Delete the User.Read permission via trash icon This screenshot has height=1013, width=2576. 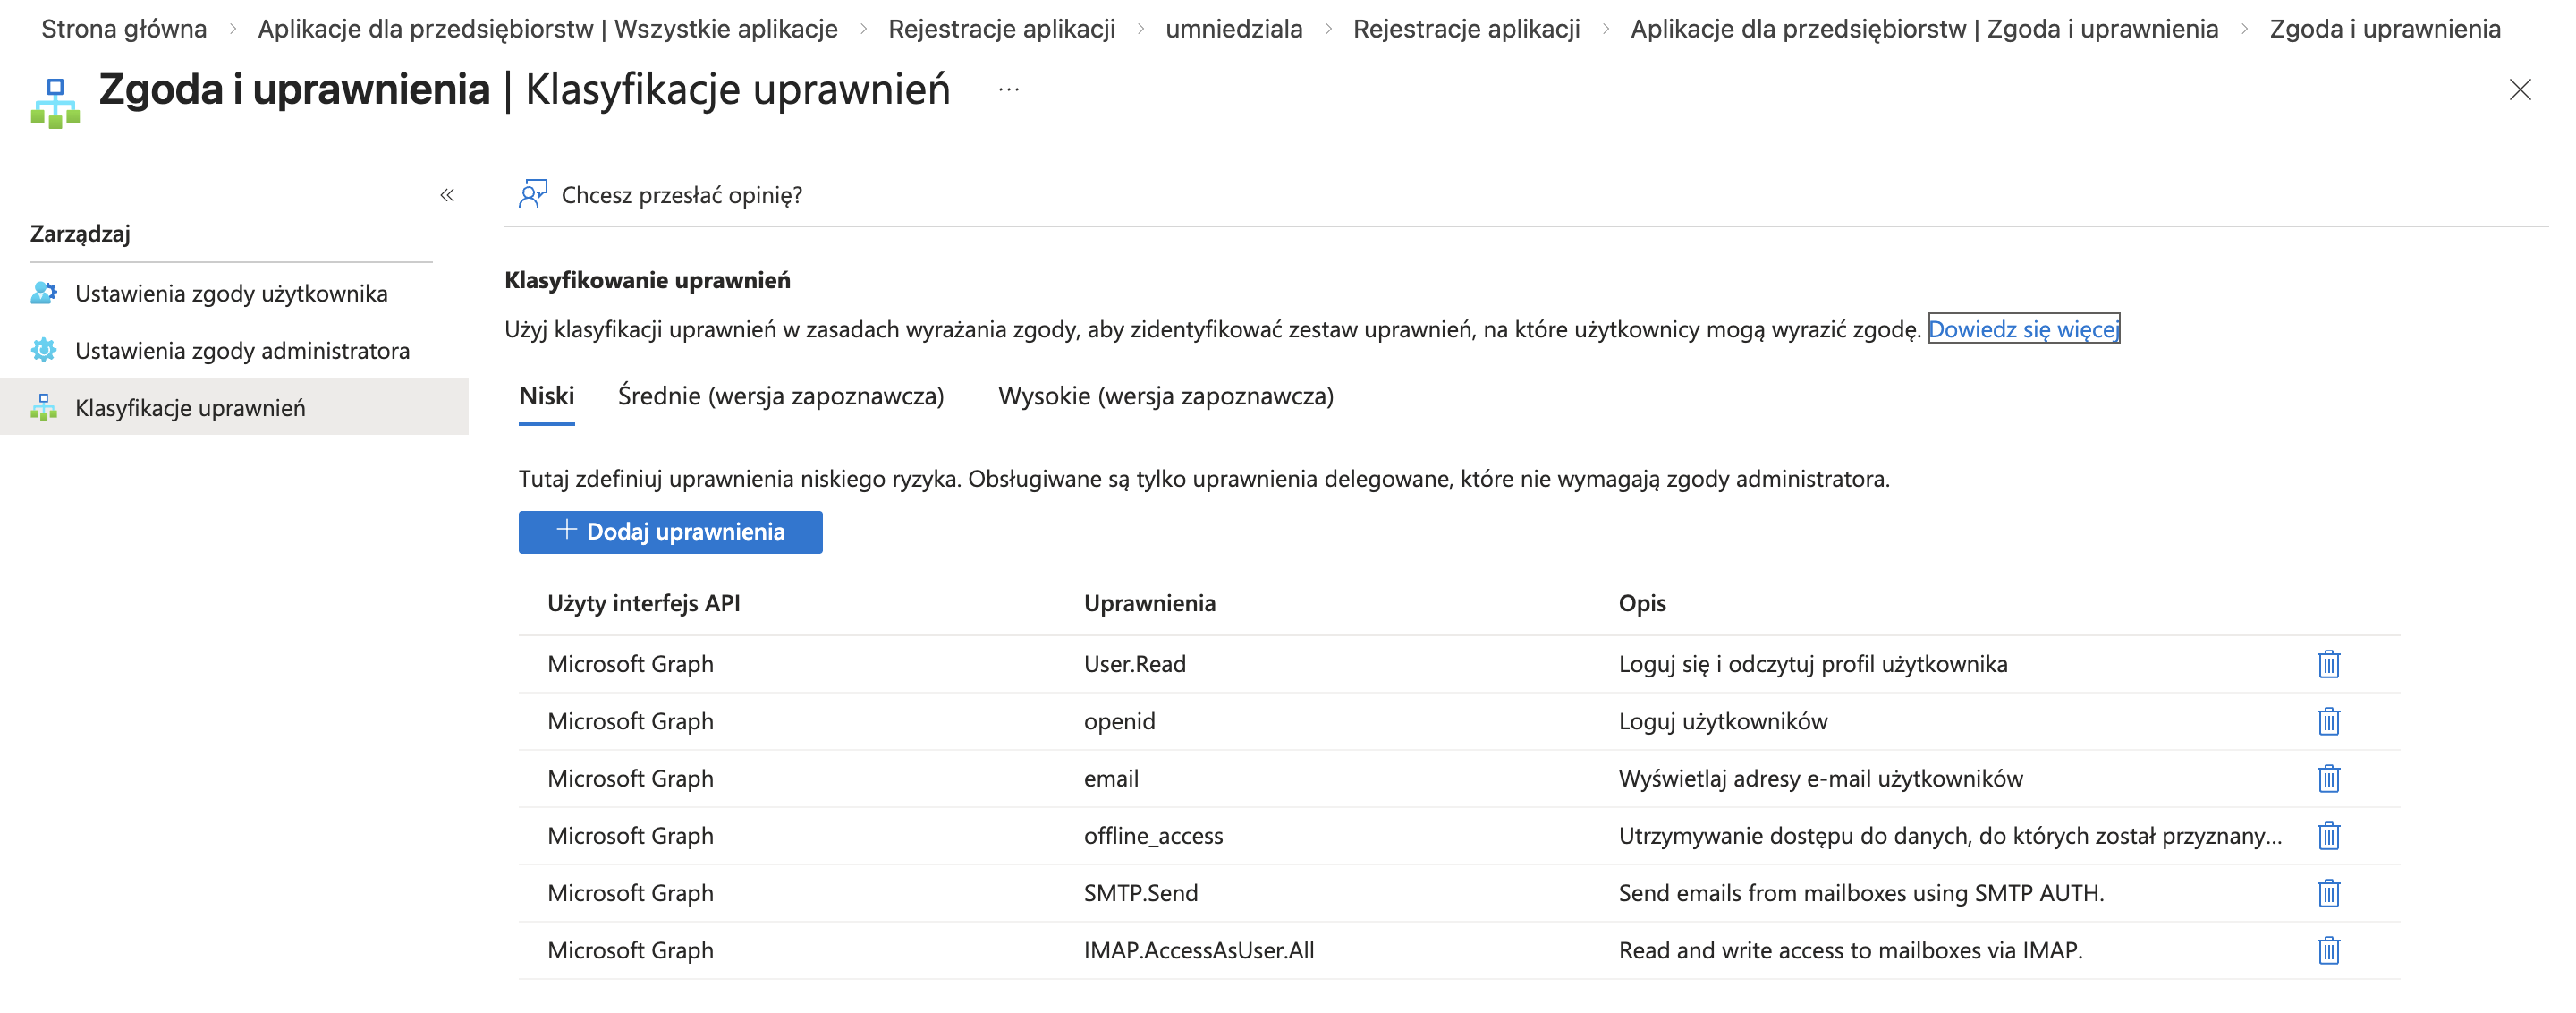click(2328, 663)
